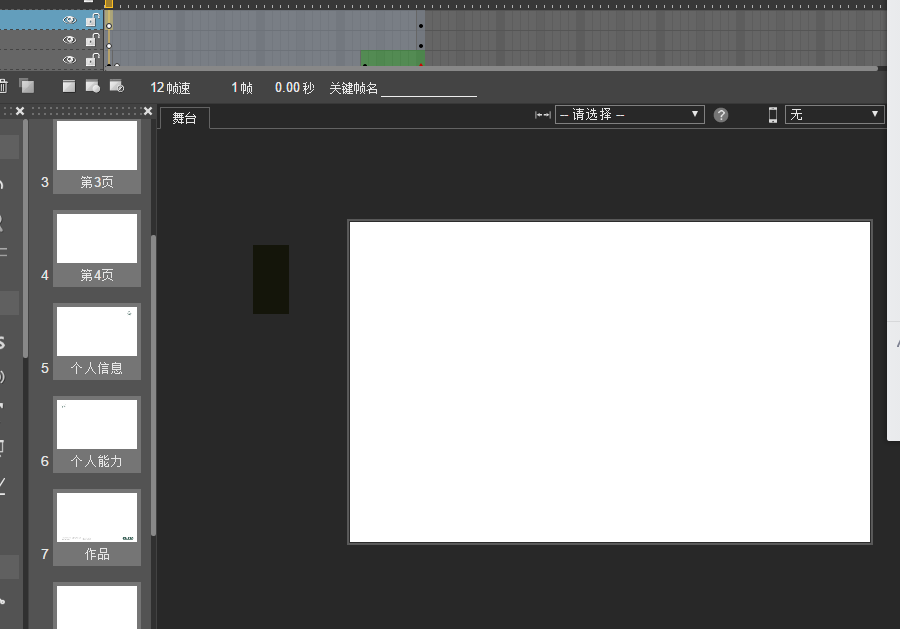Select page thumbnail 第4页

point(97,249)
